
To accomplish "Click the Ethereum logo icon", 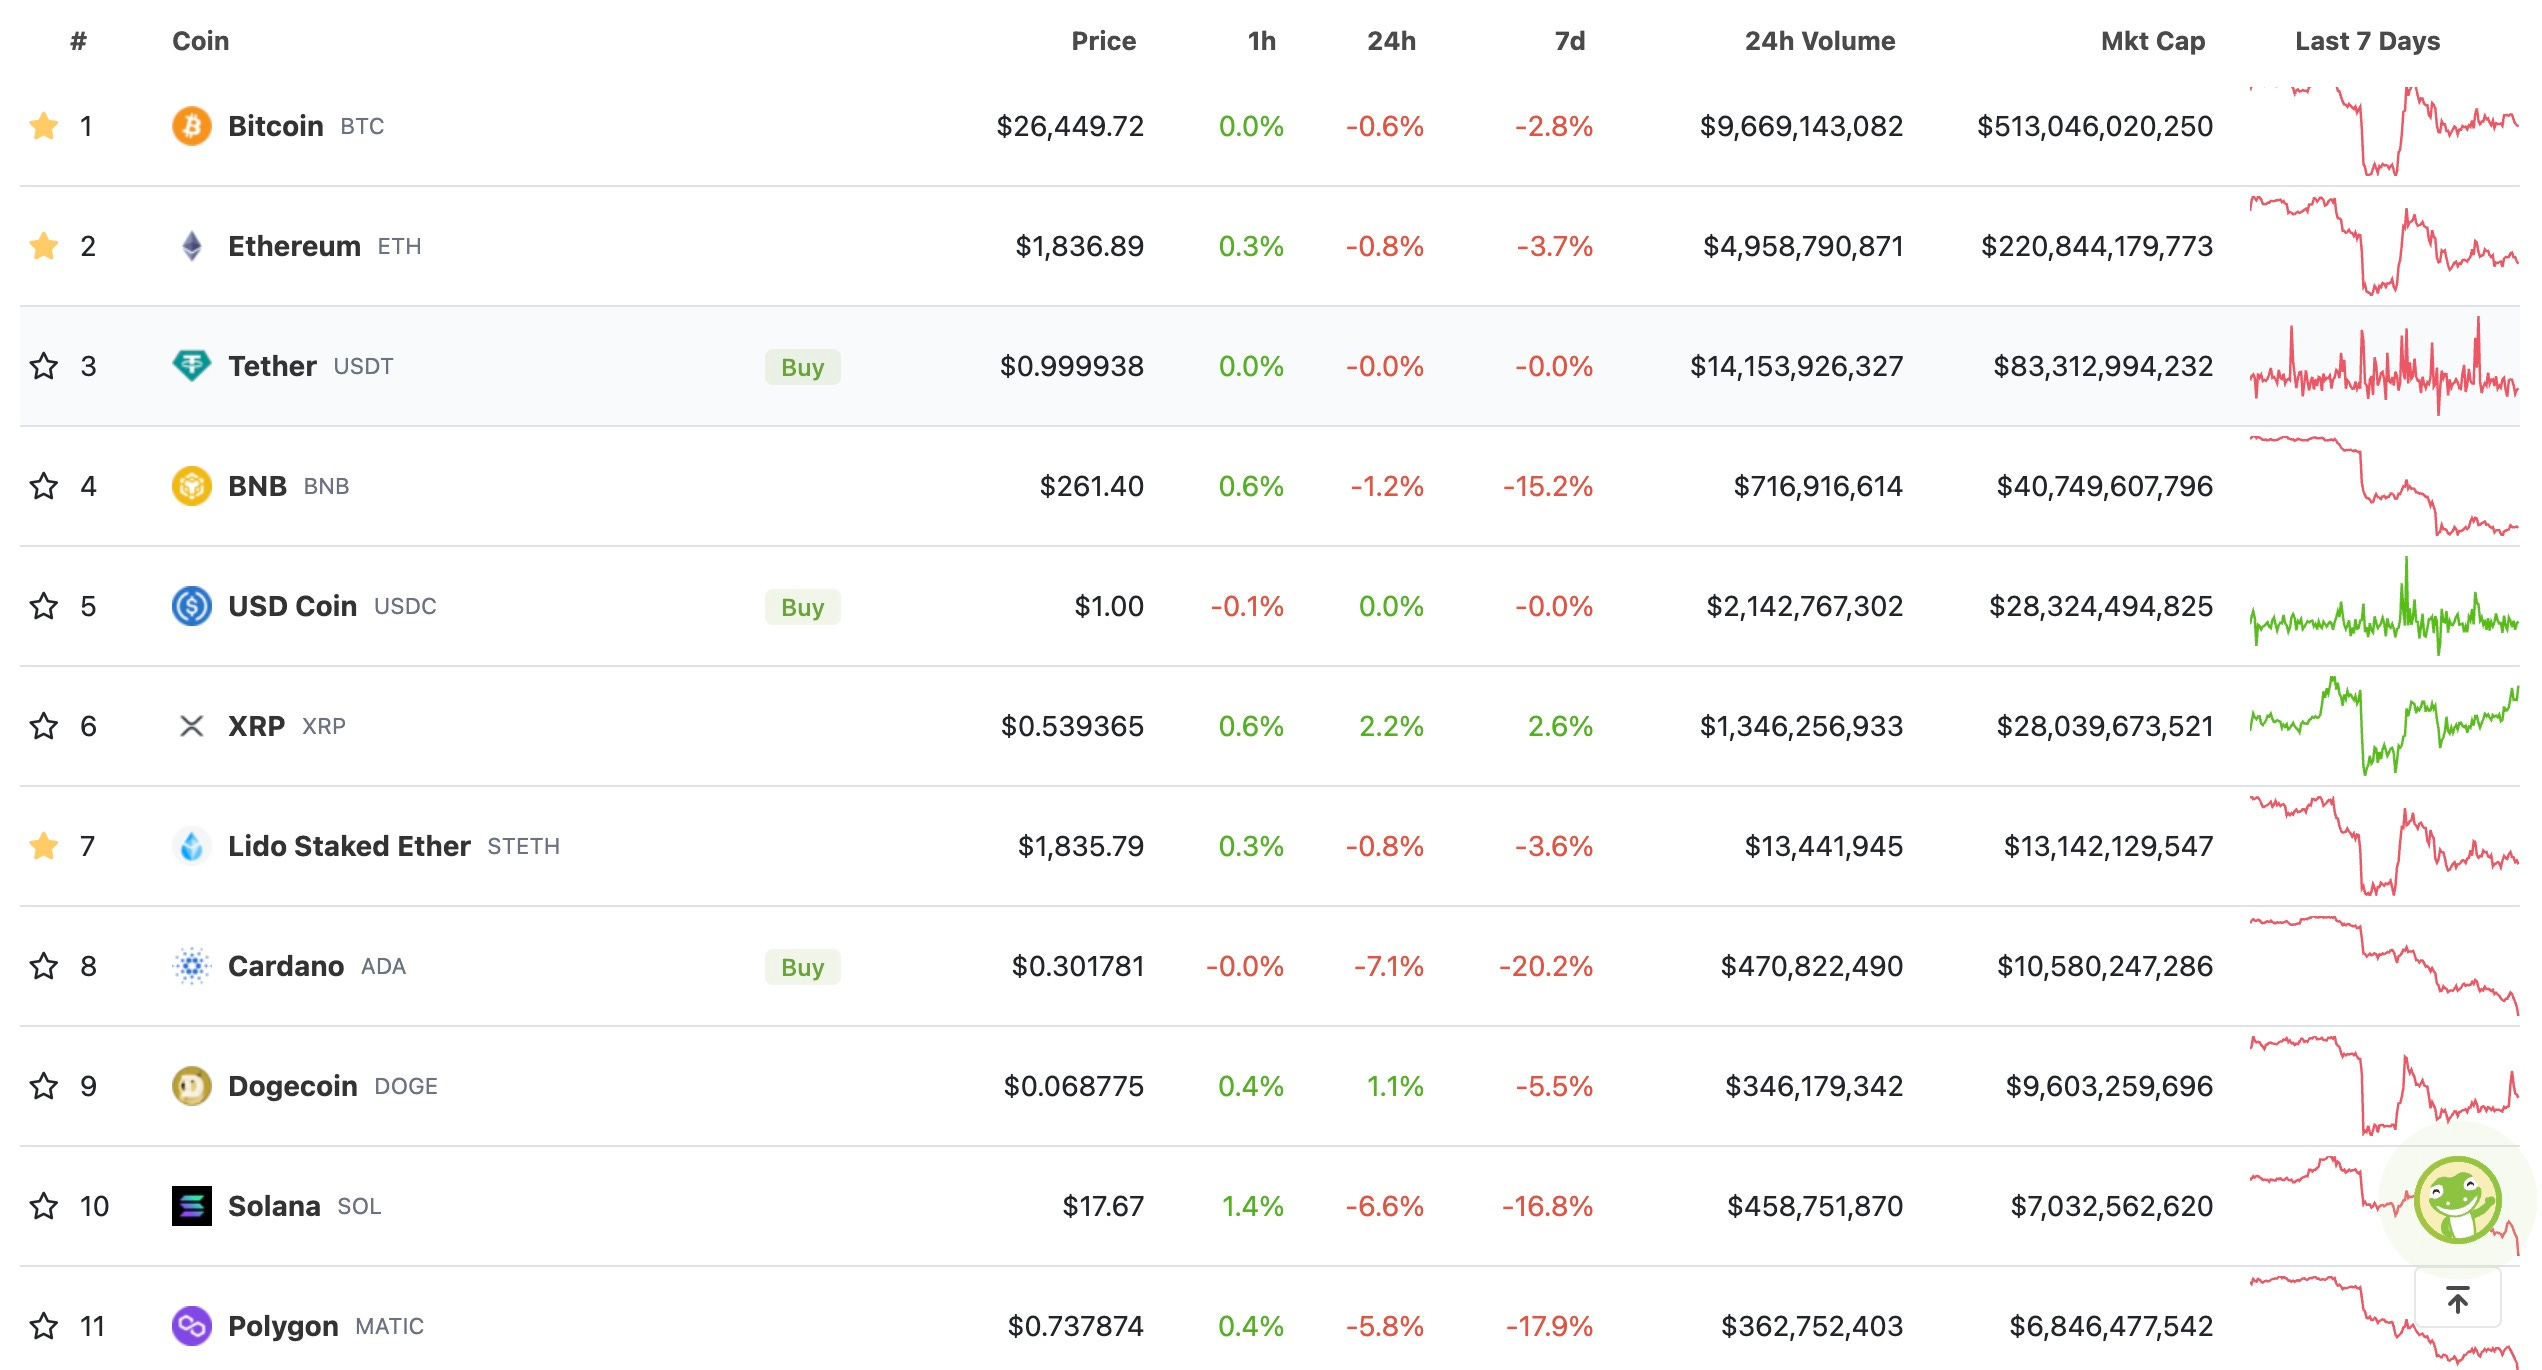I will (191, 246).
